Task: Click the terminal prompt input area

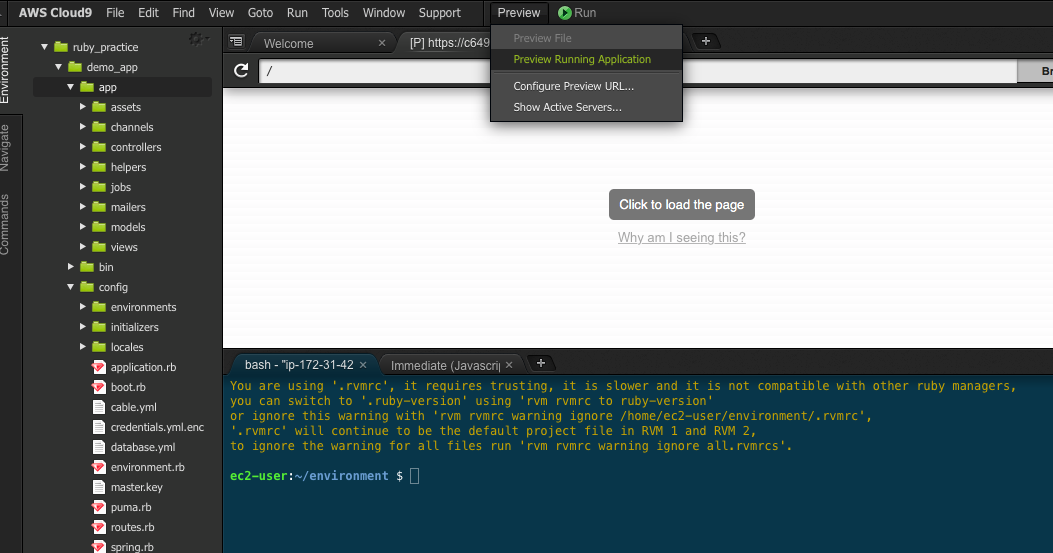Action: pos(414,476)
